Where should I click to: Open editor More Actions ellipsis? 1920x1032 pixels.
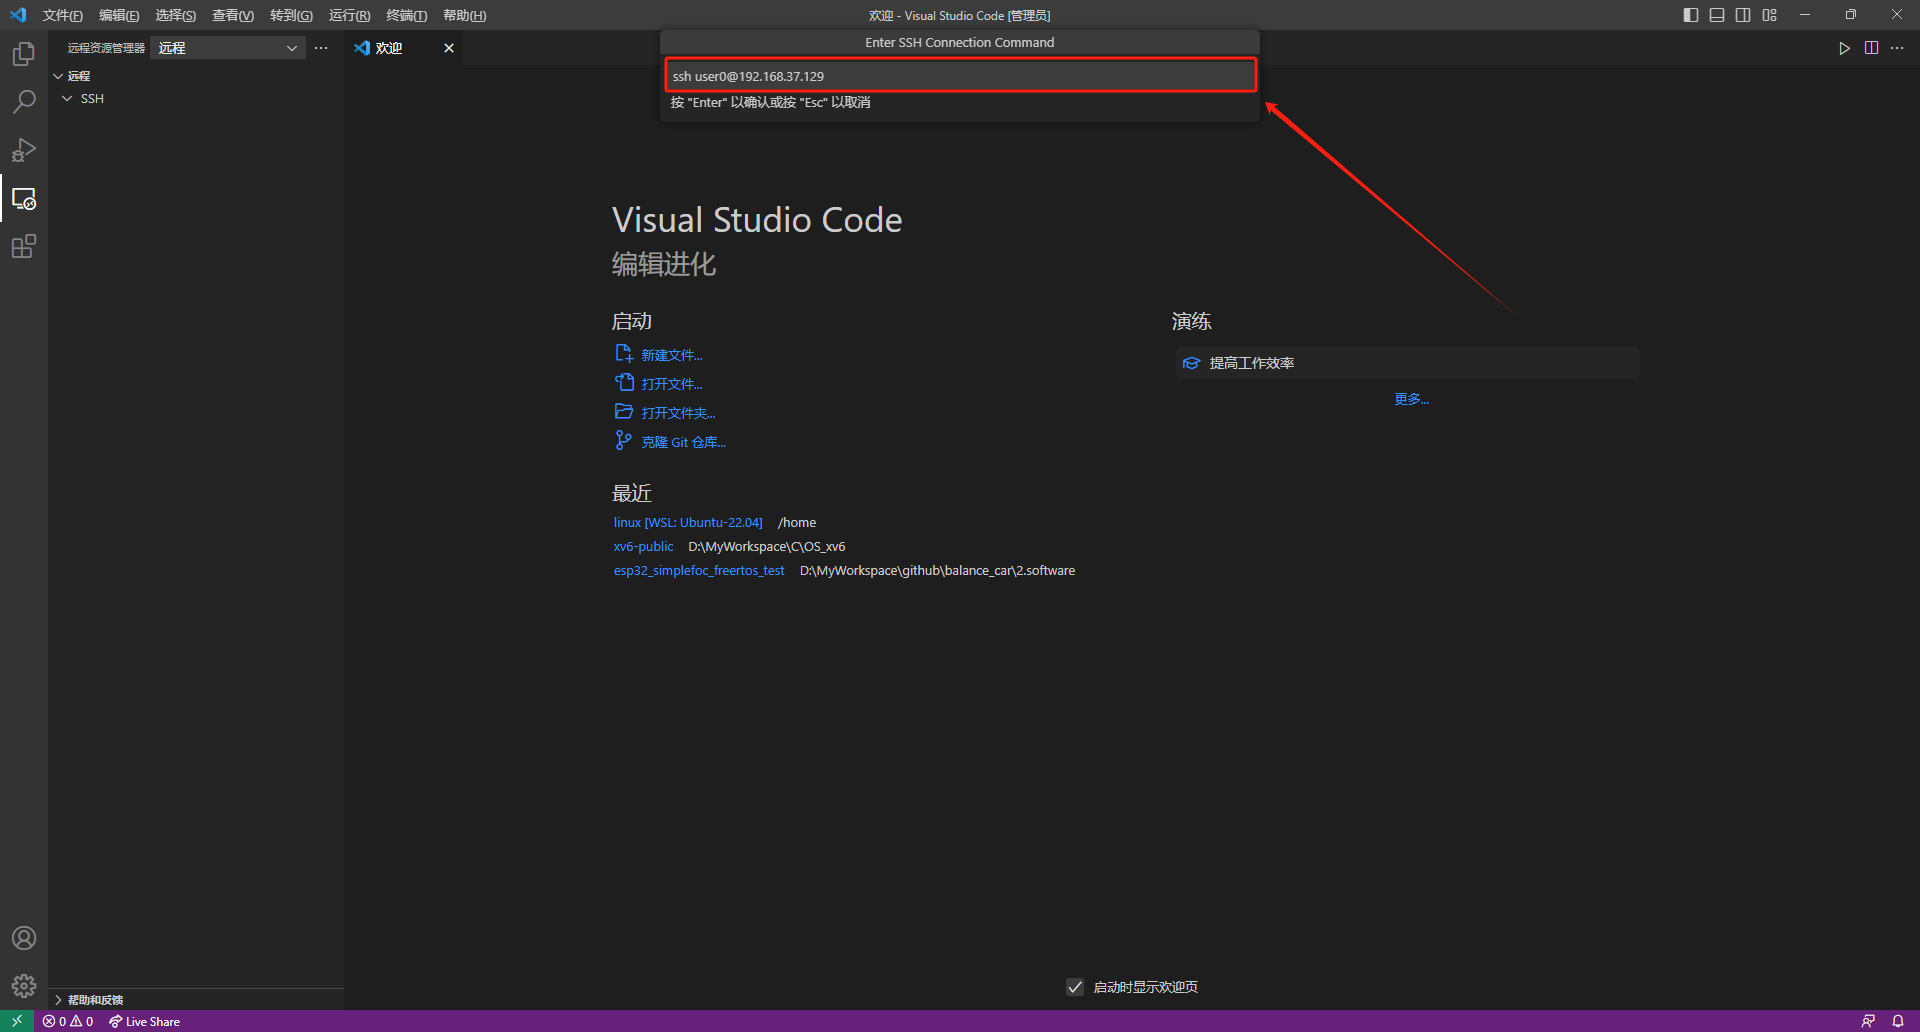[1897, 48]
